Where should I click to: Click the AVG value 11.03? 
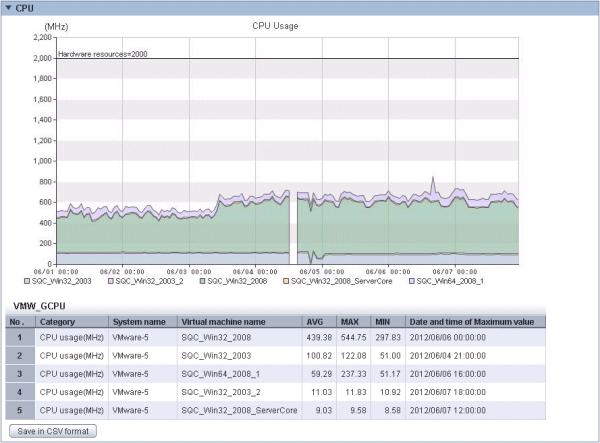tap(321, 392)
